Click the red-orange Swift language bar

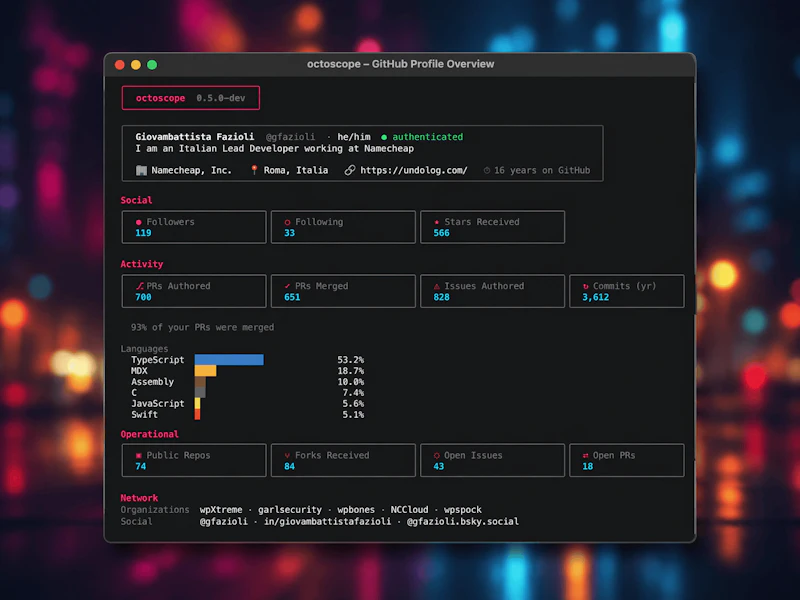[x=197, y=414]
